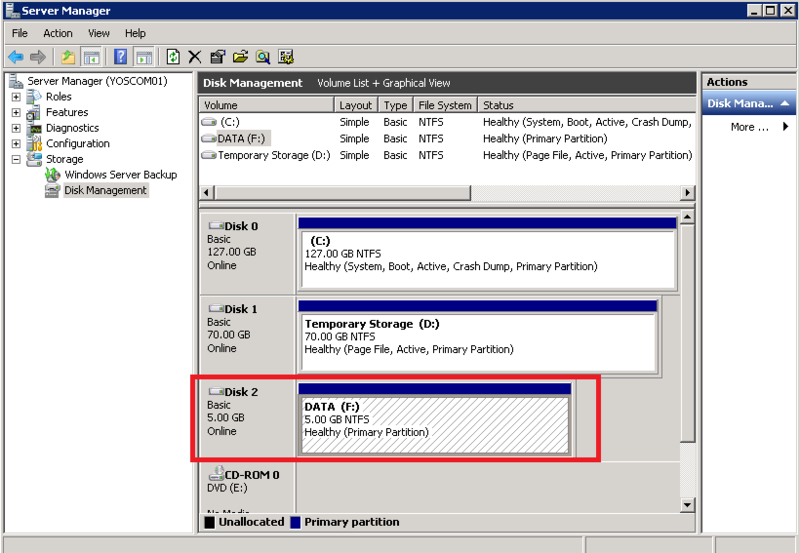Viewport: 800px width, 553px height.
Task: Expand the Configuration tree node
Action: (x=16, y=144)
